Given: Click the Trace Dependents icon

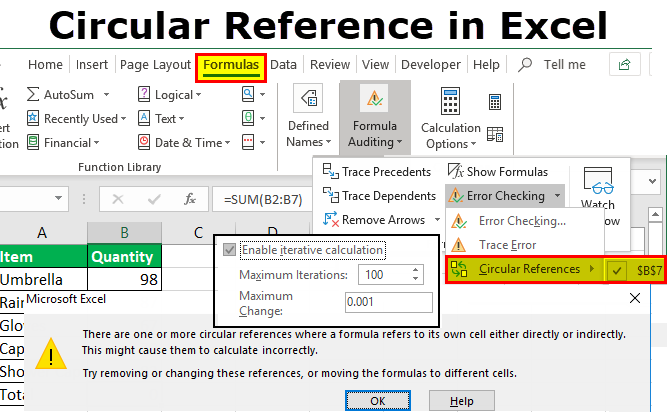Looking at the screenshot, I should (331, 195).
